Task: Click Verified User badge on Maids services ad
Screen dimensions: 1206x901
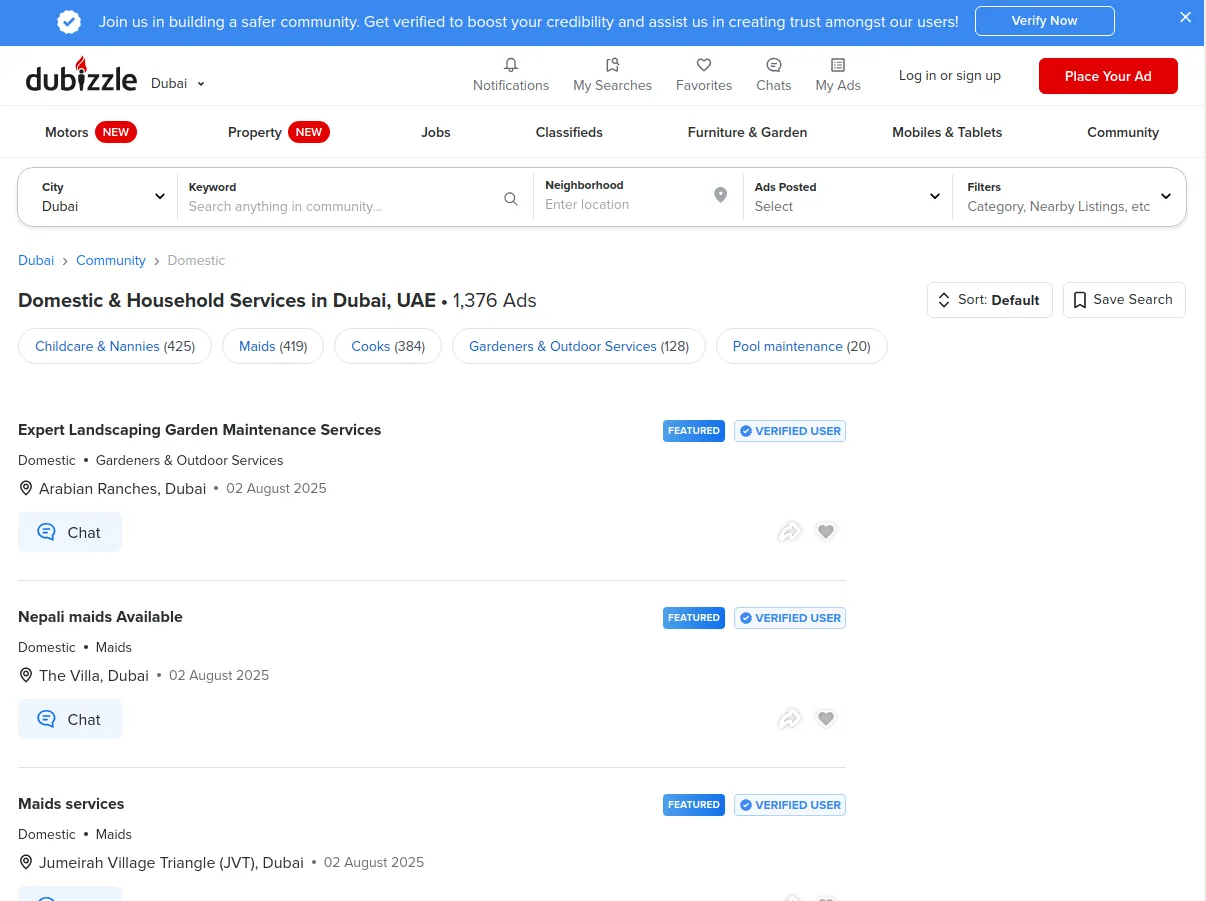Action: tap(790, 805)
